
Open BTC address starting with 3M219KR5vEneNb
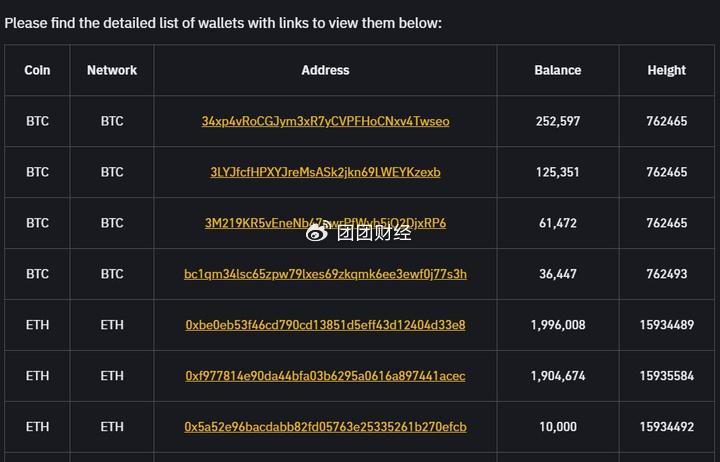point(325,223)
